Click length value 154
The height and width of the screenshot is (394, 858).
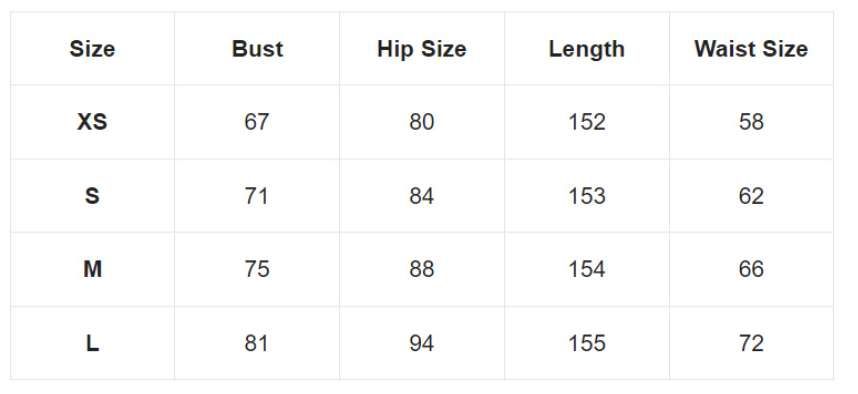(x=587, y=269)
